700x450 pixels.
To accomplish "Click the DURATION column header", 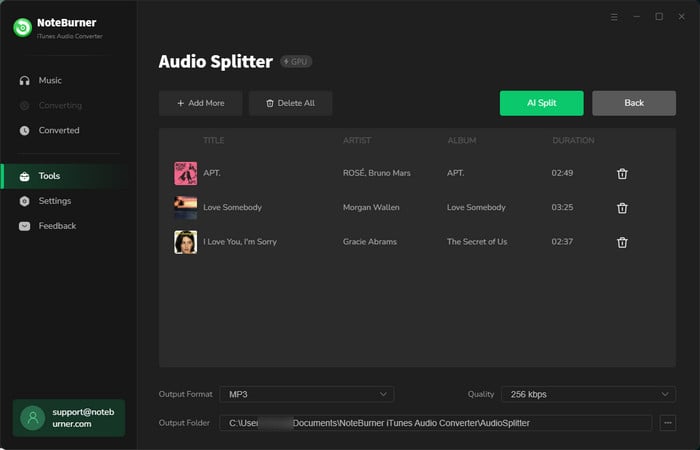I will tap(573, 141).
